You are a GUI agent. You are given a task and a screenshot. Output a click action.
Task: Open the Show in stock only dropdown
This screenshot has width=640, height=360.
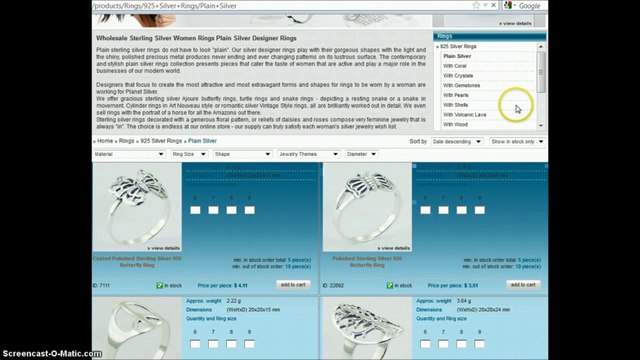point(518,142)
